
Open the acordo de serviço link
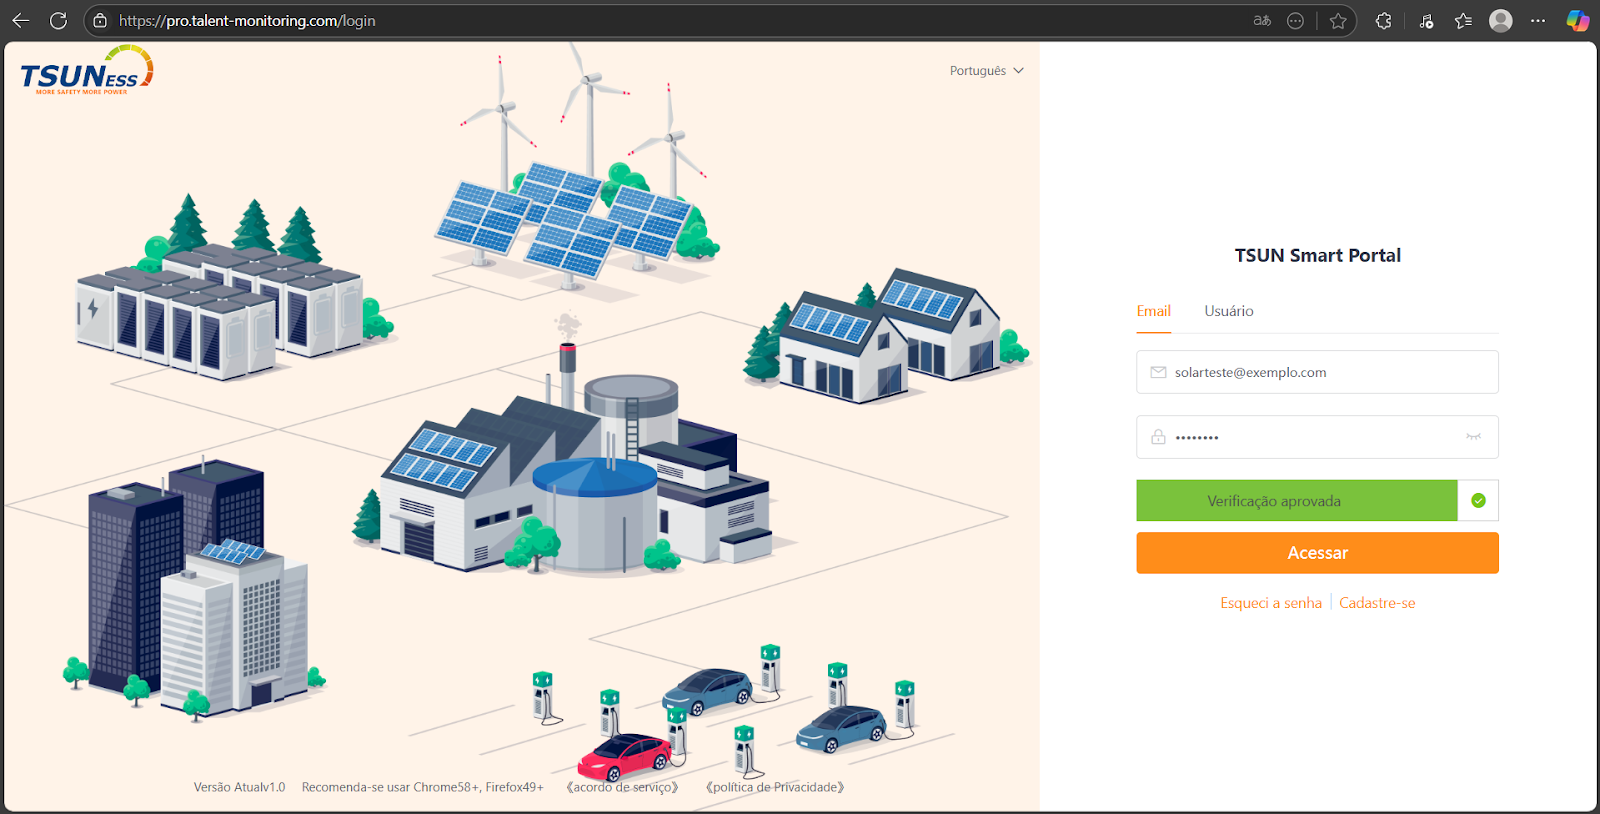pyautogui.click(x=622, y=787)
